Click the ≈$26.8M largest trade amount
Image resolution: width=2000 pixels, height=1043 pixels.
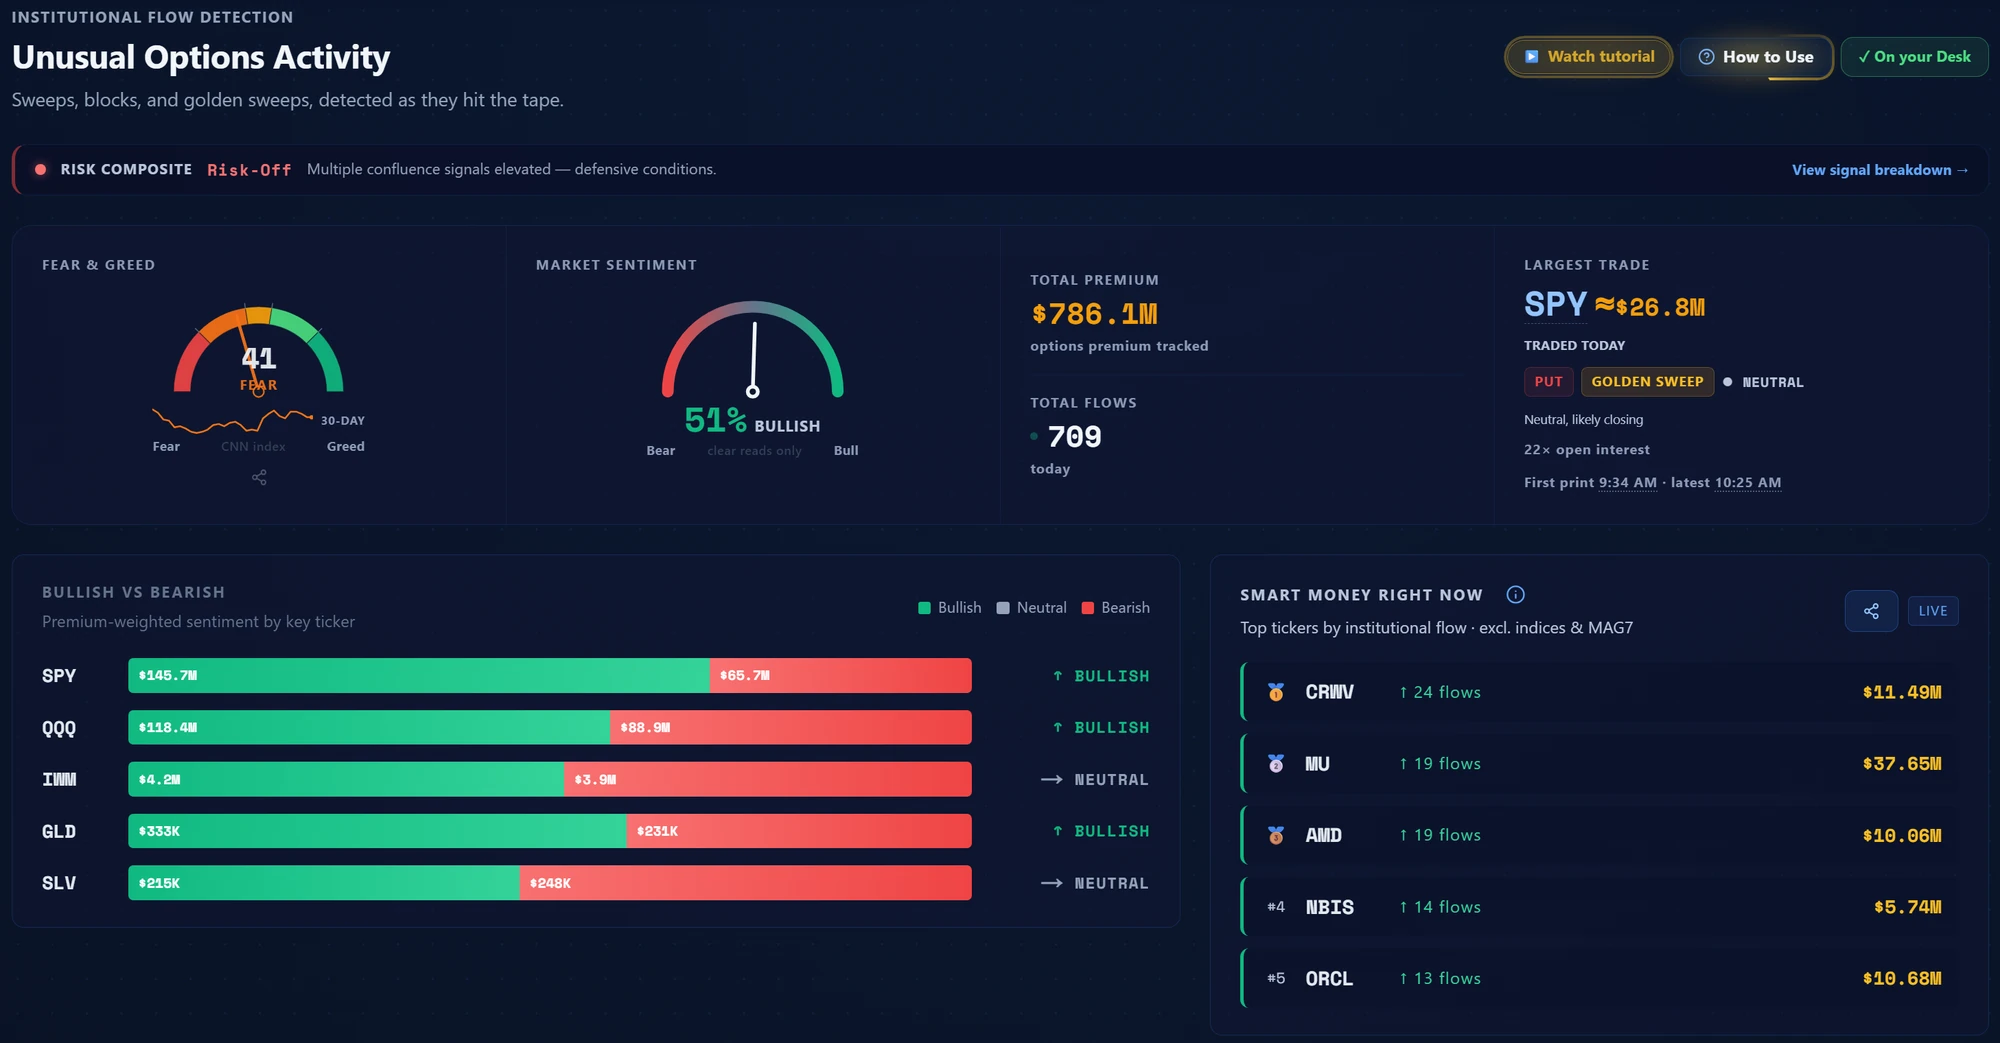(x=1650, y=306)
